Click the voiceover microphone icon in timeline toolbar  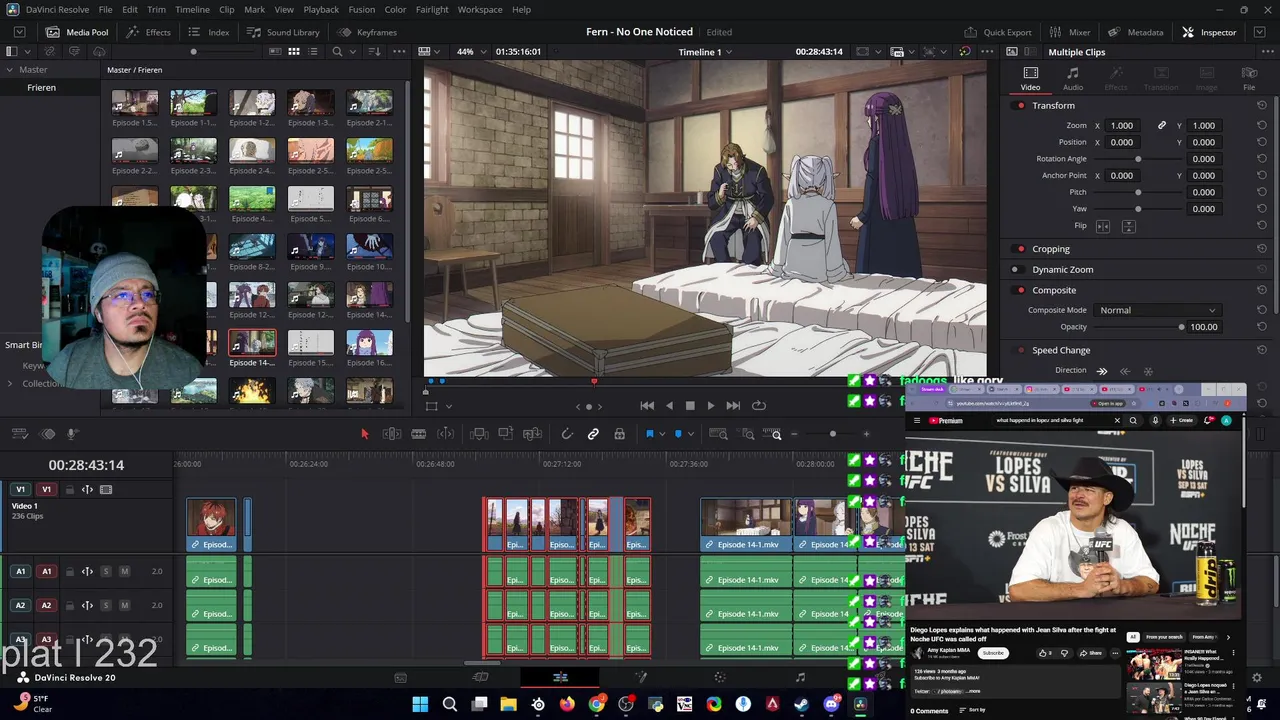click(x=72, y=434)
